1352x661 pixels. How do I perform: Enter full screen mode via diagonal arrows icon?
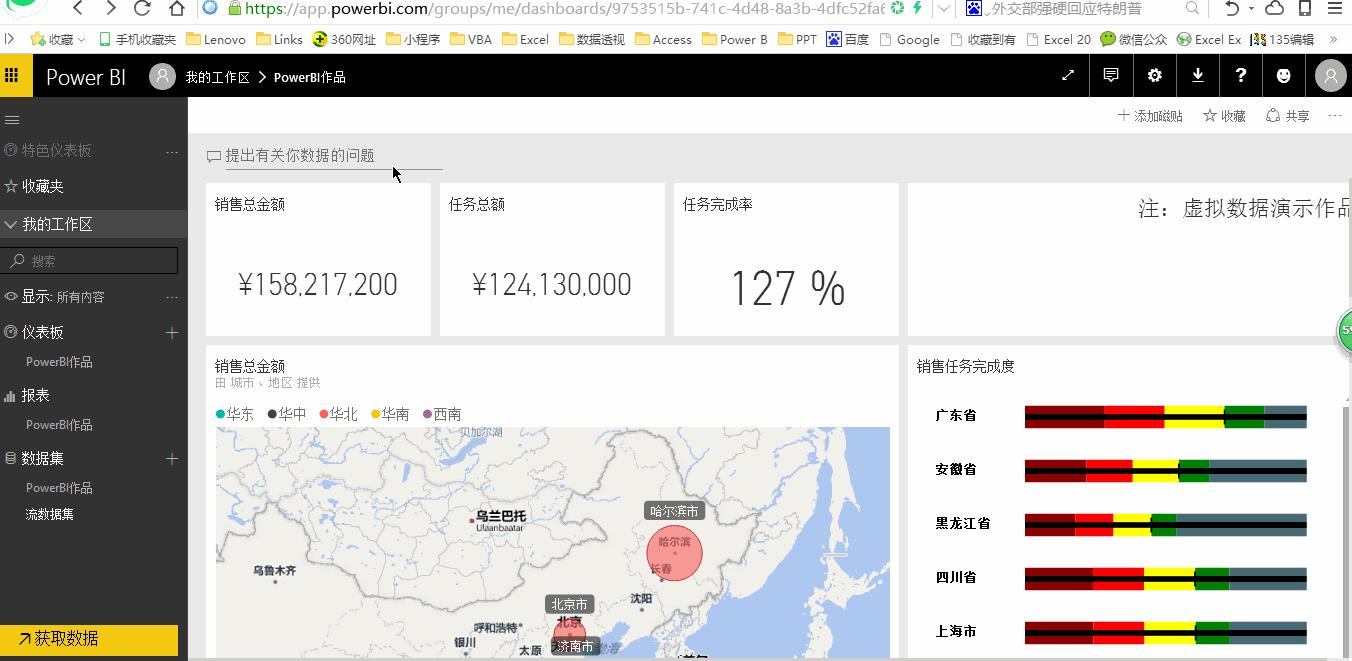(x=1067, y=75)
